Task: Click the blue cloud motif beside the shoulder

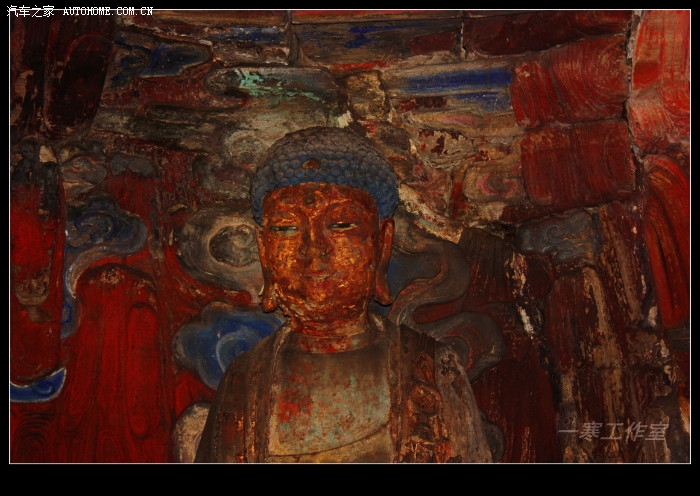Action: (x=220, y=340)
